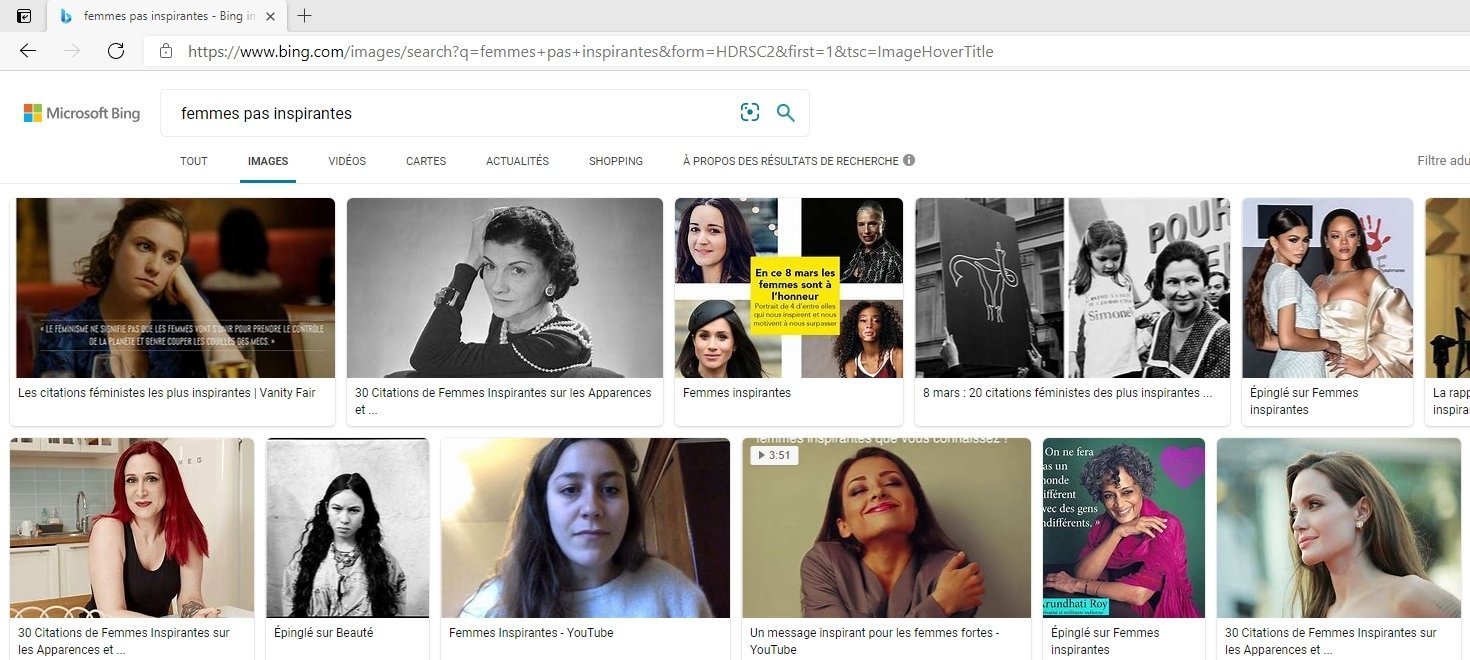
Task: Reload the page with the refresh icon
Action: tap(116, 51)
